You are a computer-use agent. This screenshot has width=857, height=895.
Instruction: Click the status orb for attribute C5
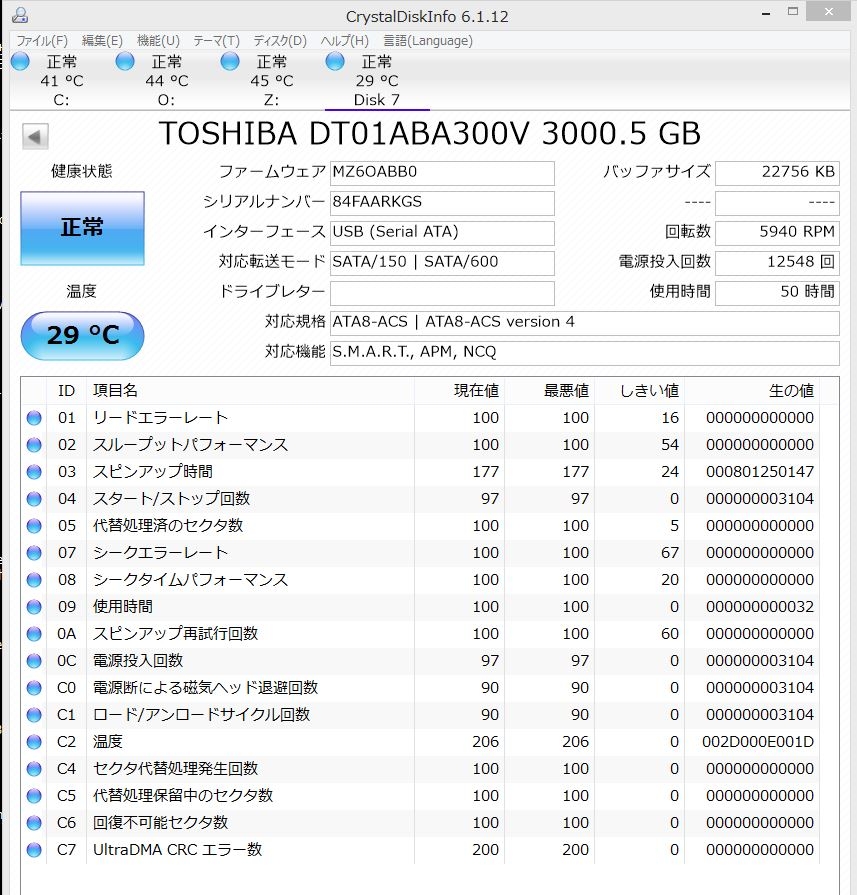(x=34, y=796)
